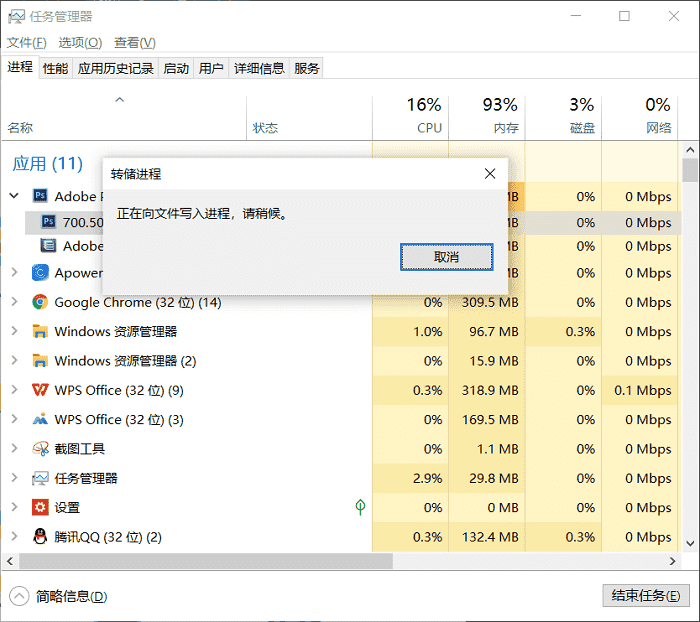Switch to the 启动 tab
The image size is (700, 622).
[x=176, y=68]
